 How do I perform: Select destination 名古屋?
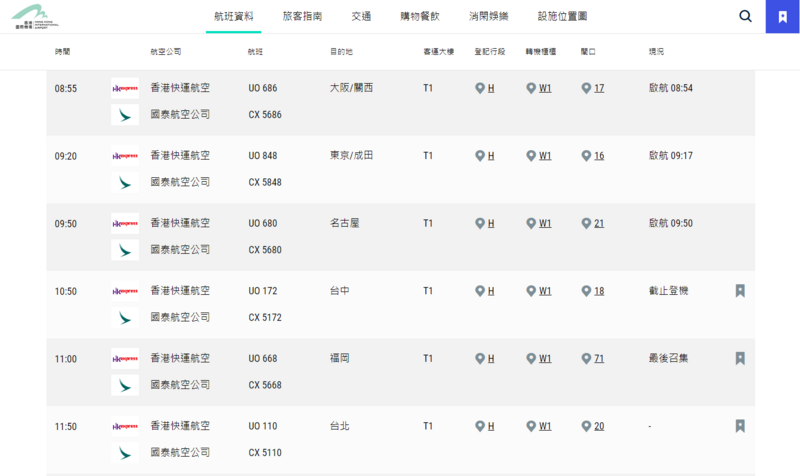coord(344,223)
